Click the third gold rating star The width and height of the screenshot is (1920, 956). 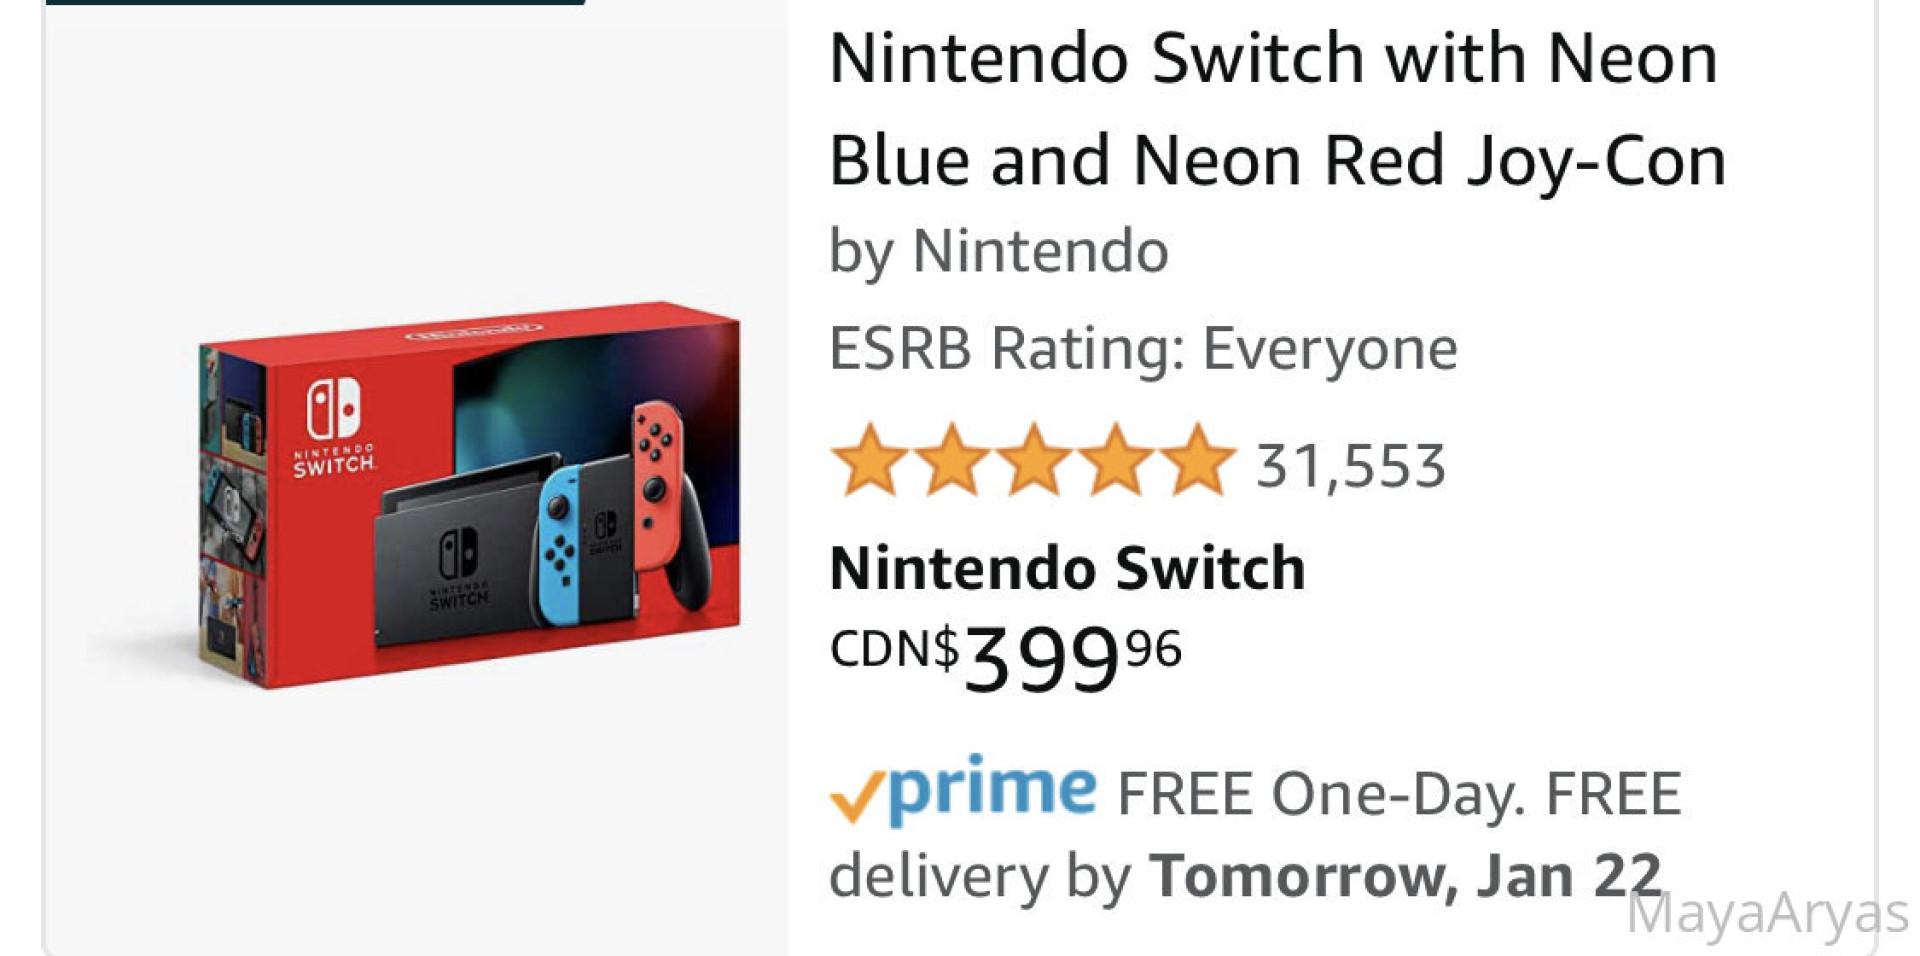[x=1033, y=462]
